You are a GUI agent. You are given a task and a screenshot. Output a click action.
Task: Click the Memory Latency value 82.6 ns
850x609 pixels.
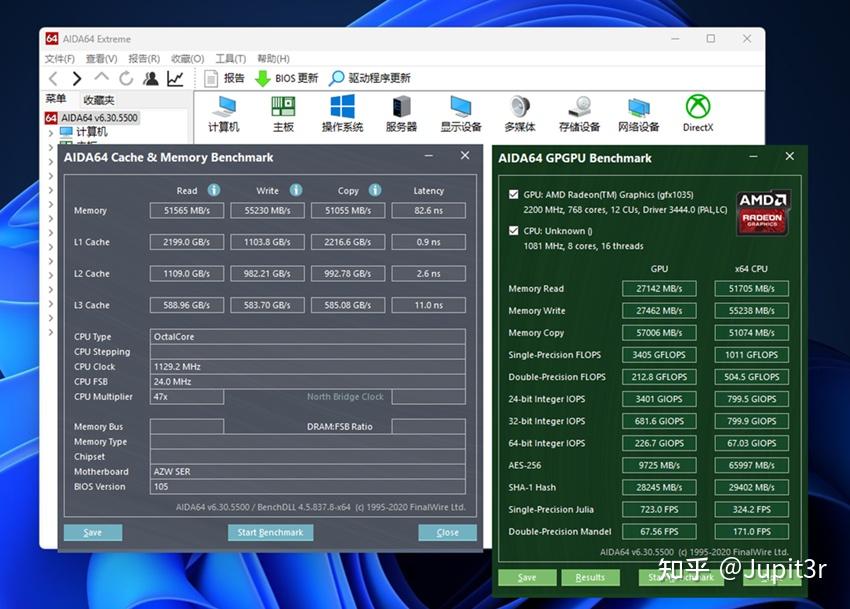[x=428, y=210]
